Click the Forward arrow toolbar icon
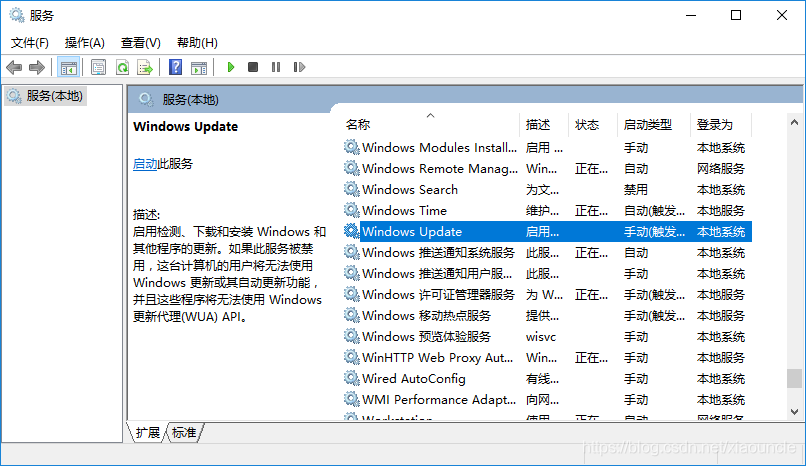 pyautogui.click(x=36, y=67)
